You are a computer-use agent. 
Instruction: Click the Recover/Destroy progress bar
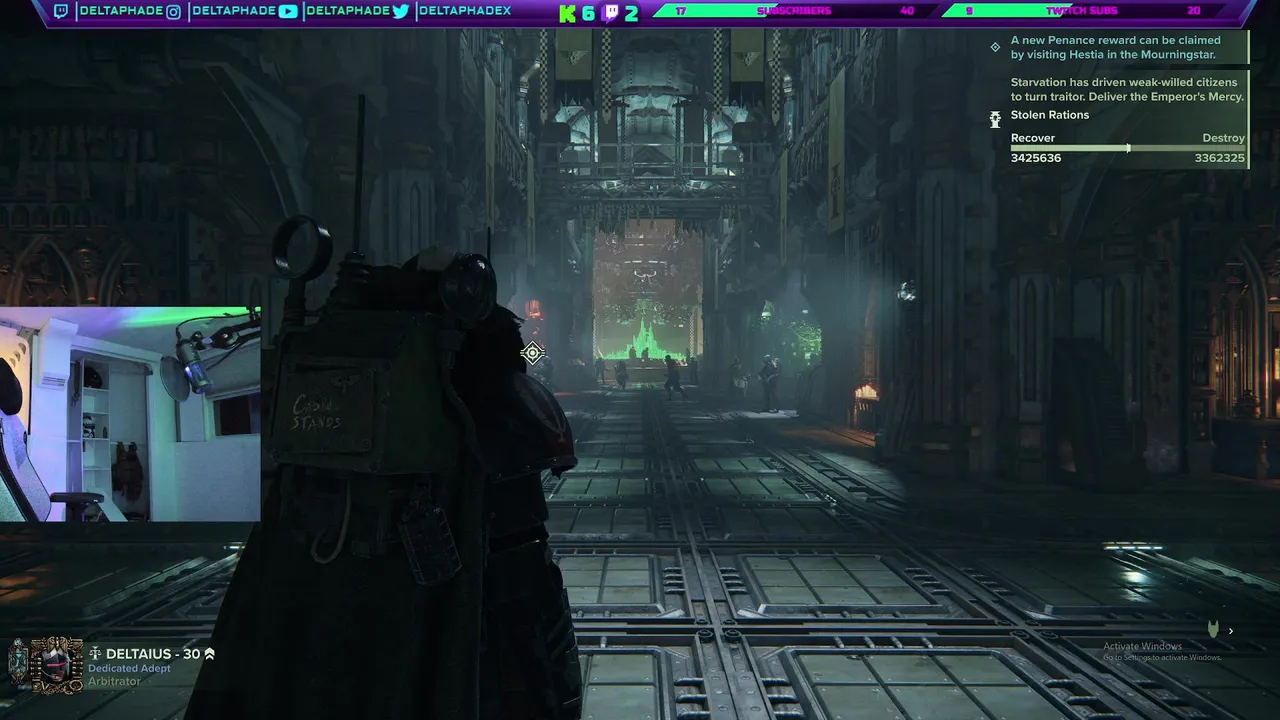pos(1128,148)
